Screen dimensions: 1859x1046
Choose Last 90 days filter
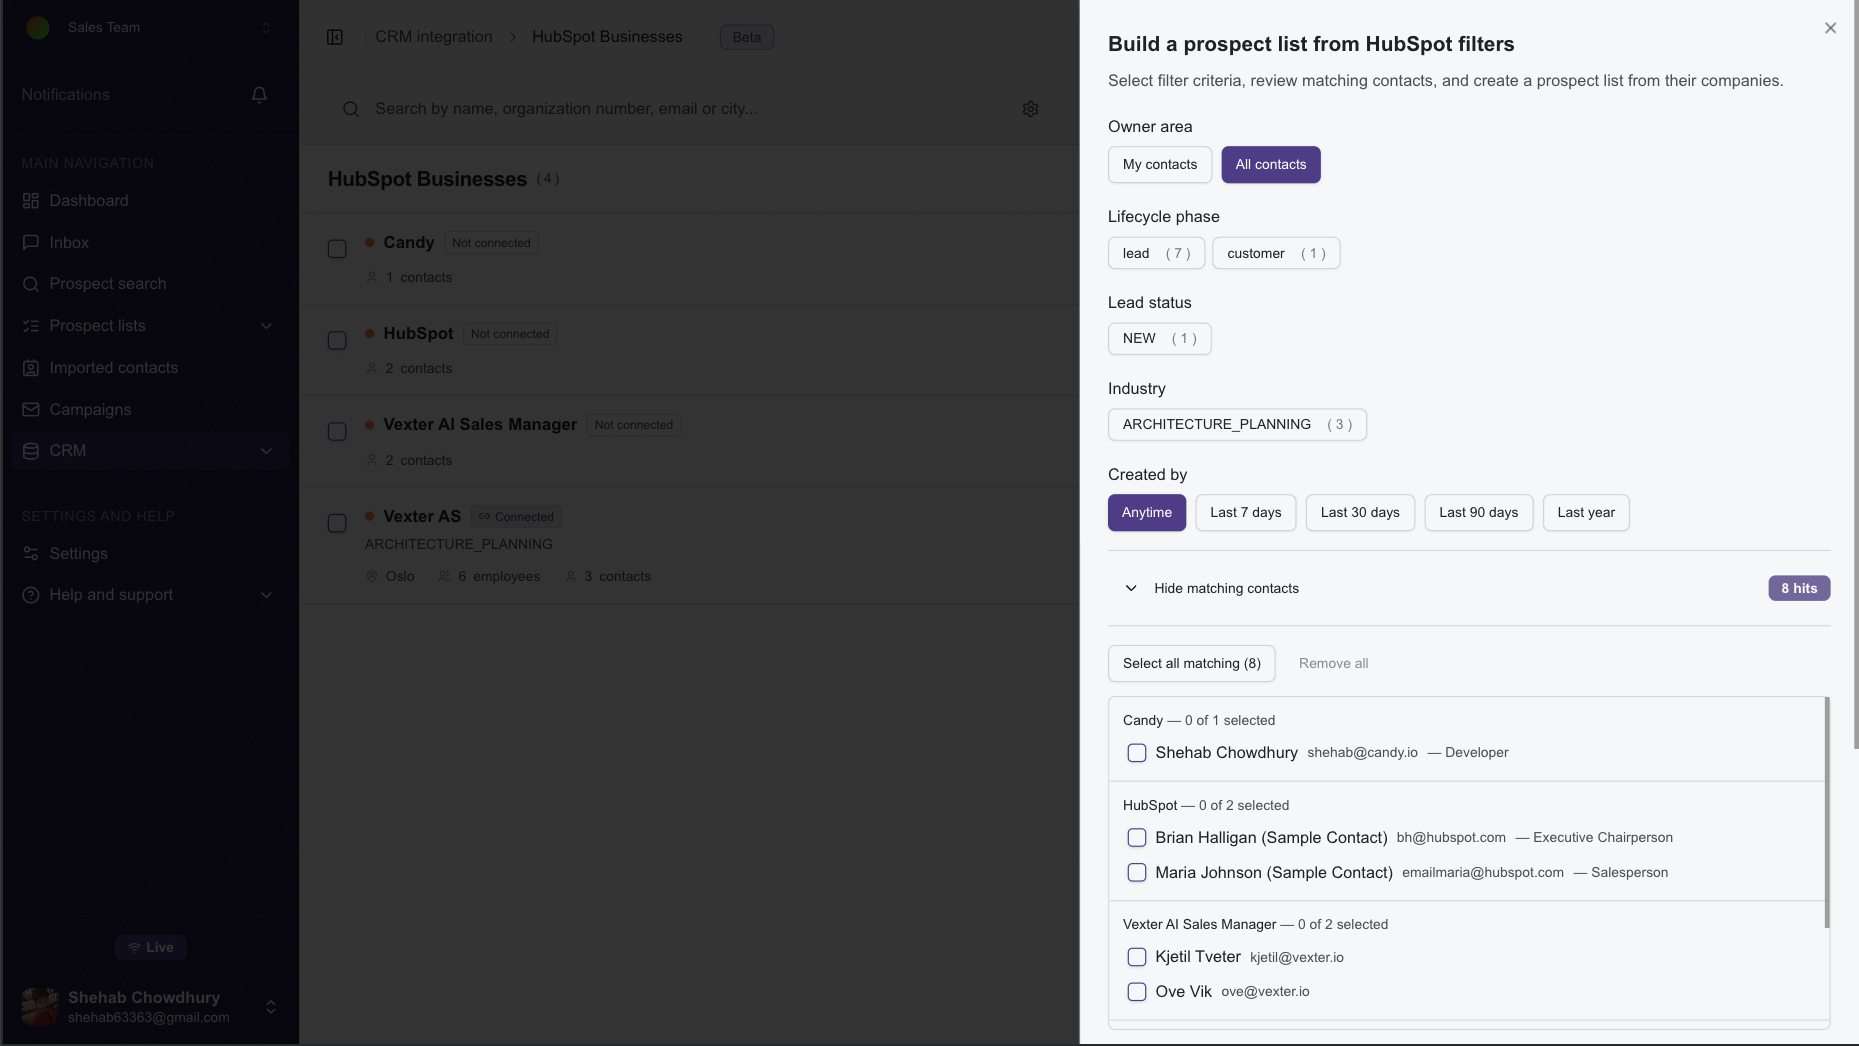pyautogui.click(x=1478, y=513)
